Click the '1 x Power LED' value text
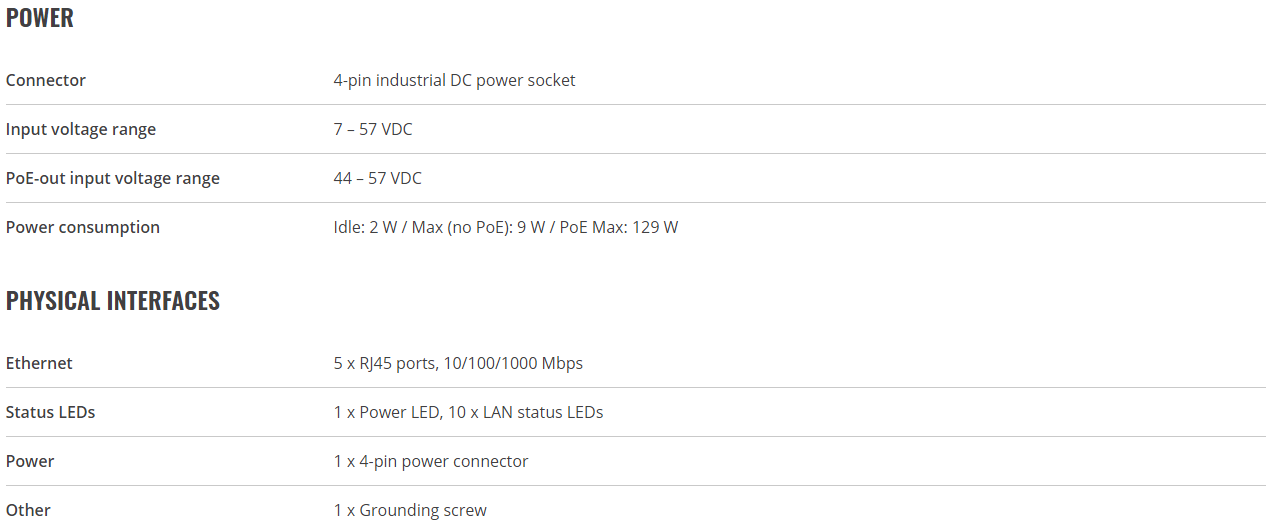Viewport: 1271px width, 531px height. coord(386,412)
